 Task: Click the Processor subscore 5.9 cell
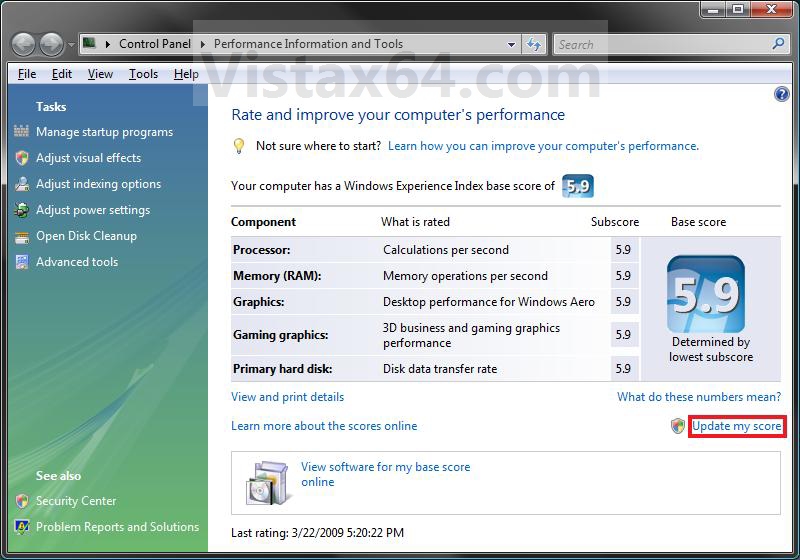(x=623, y=250)
